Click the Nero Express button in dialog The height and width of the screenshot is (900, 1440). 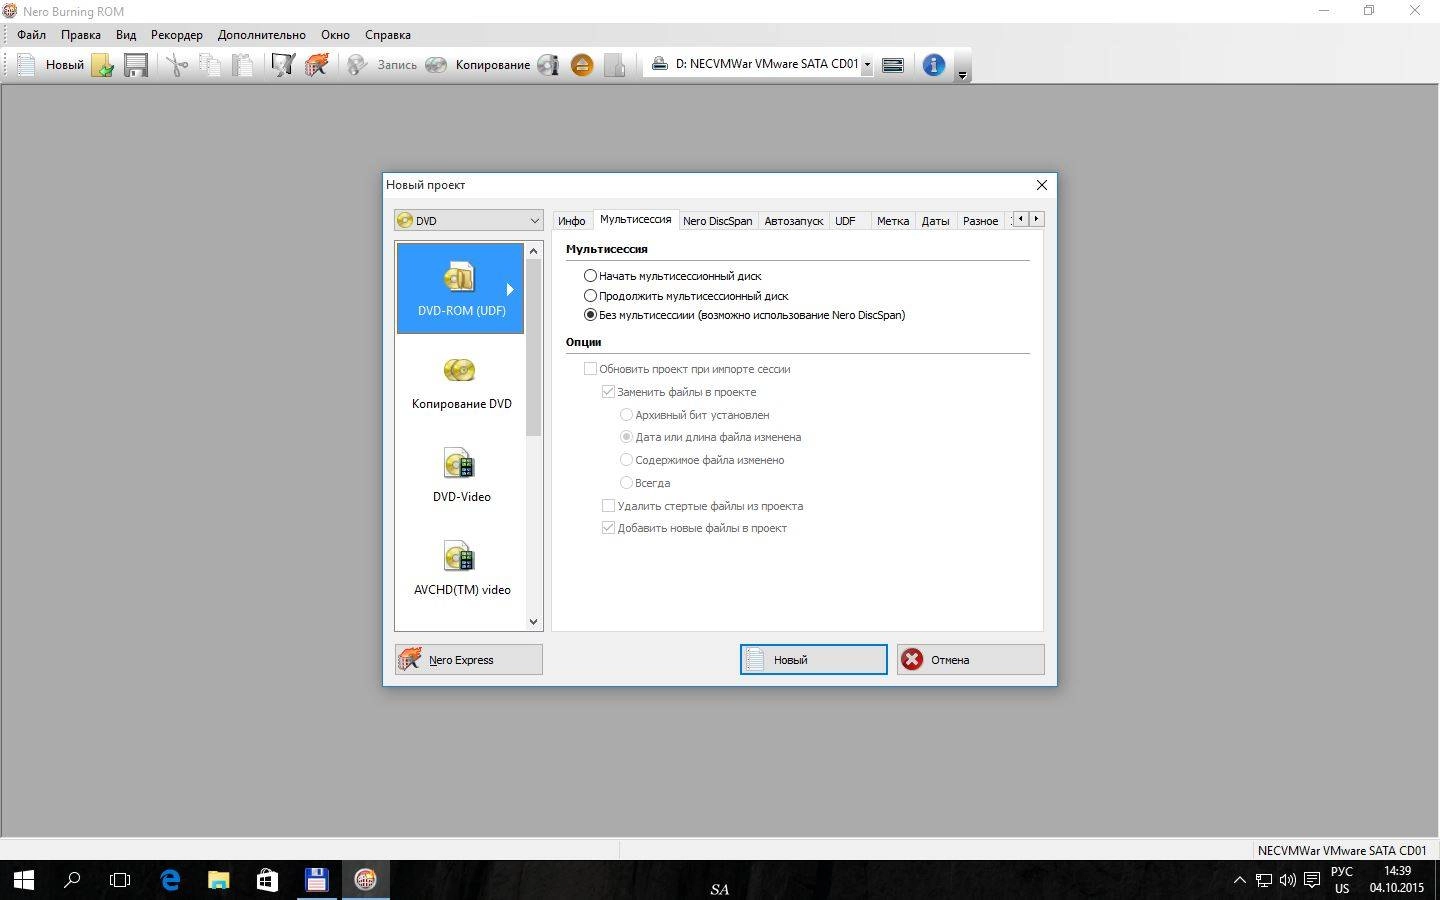point(468,659)
